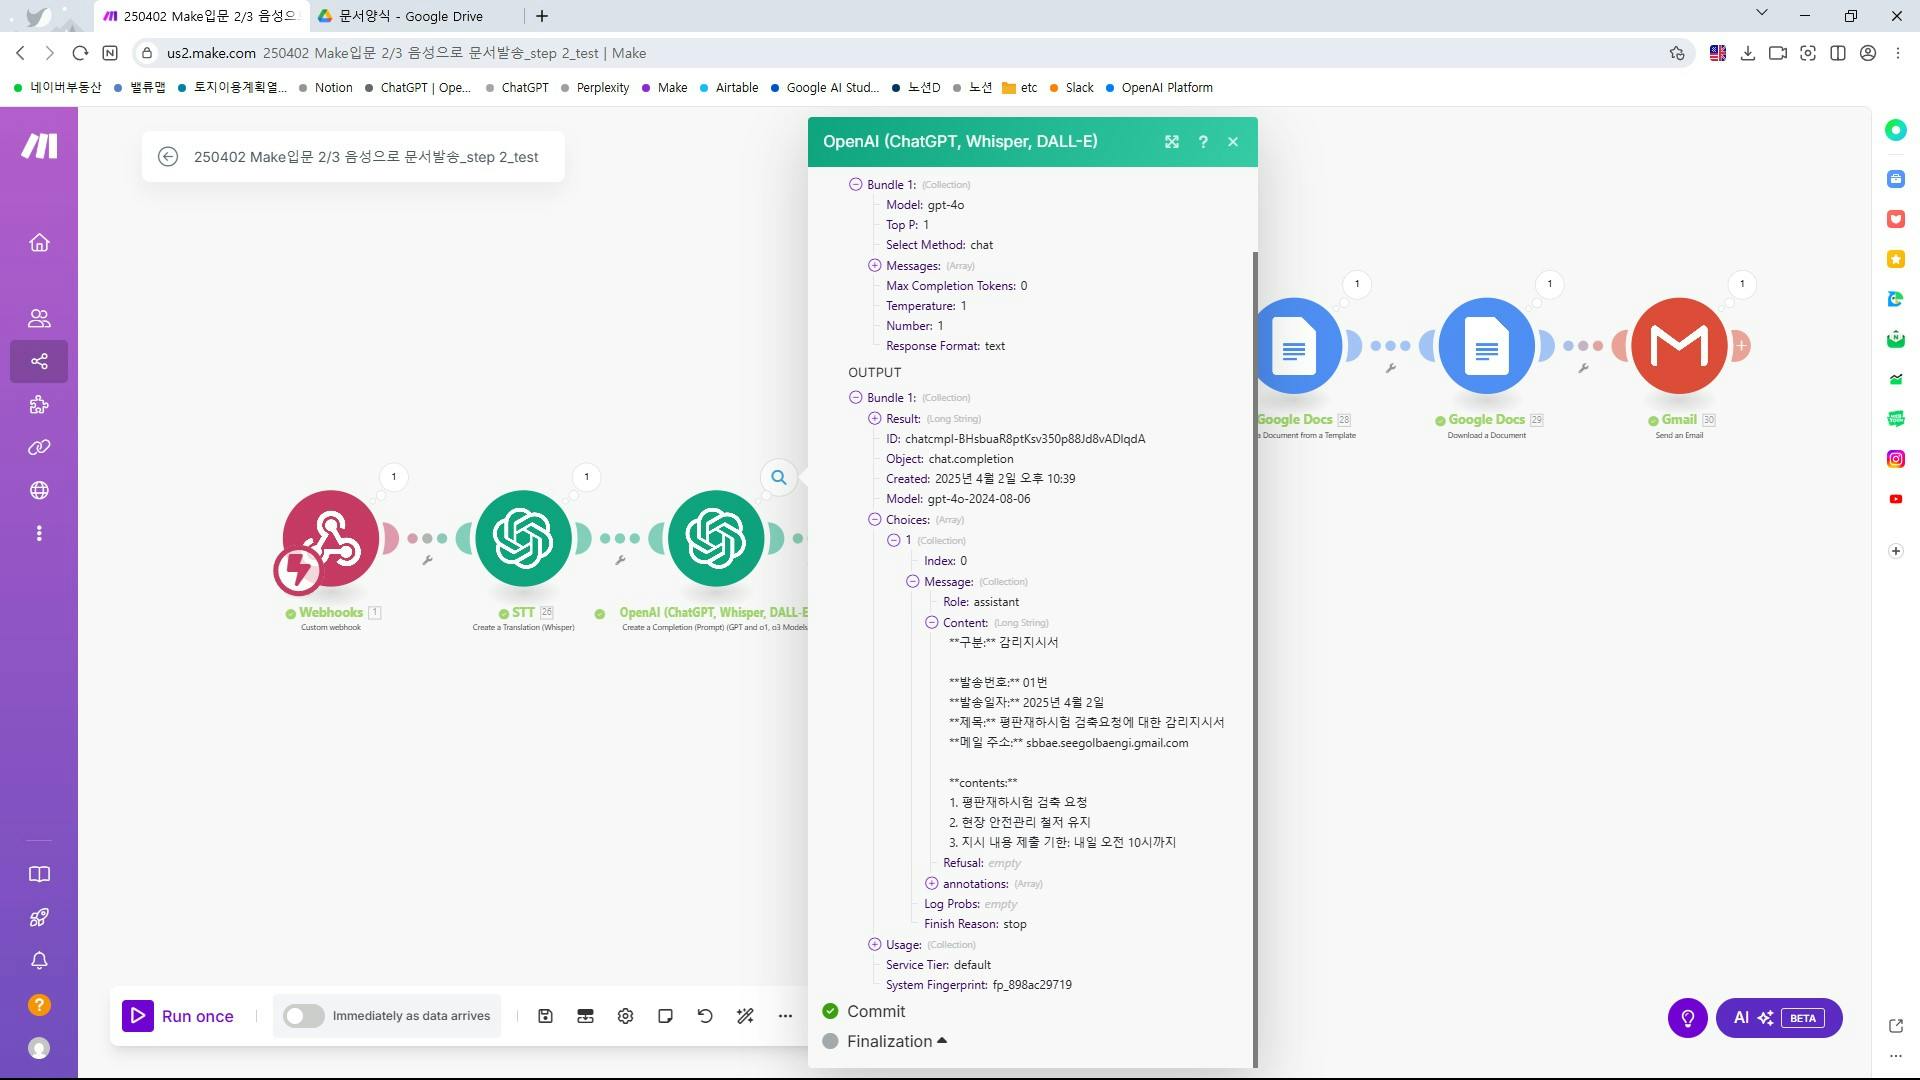1920x1080 pixels.
Task: Click the auto-align magic wand icon
Action: pos(745,1016)
